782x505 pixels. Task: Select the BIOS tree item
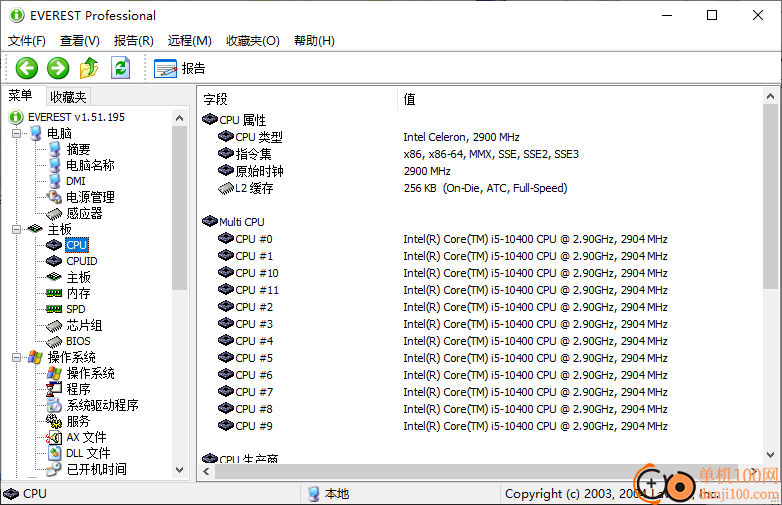click(x=78, y=341)
